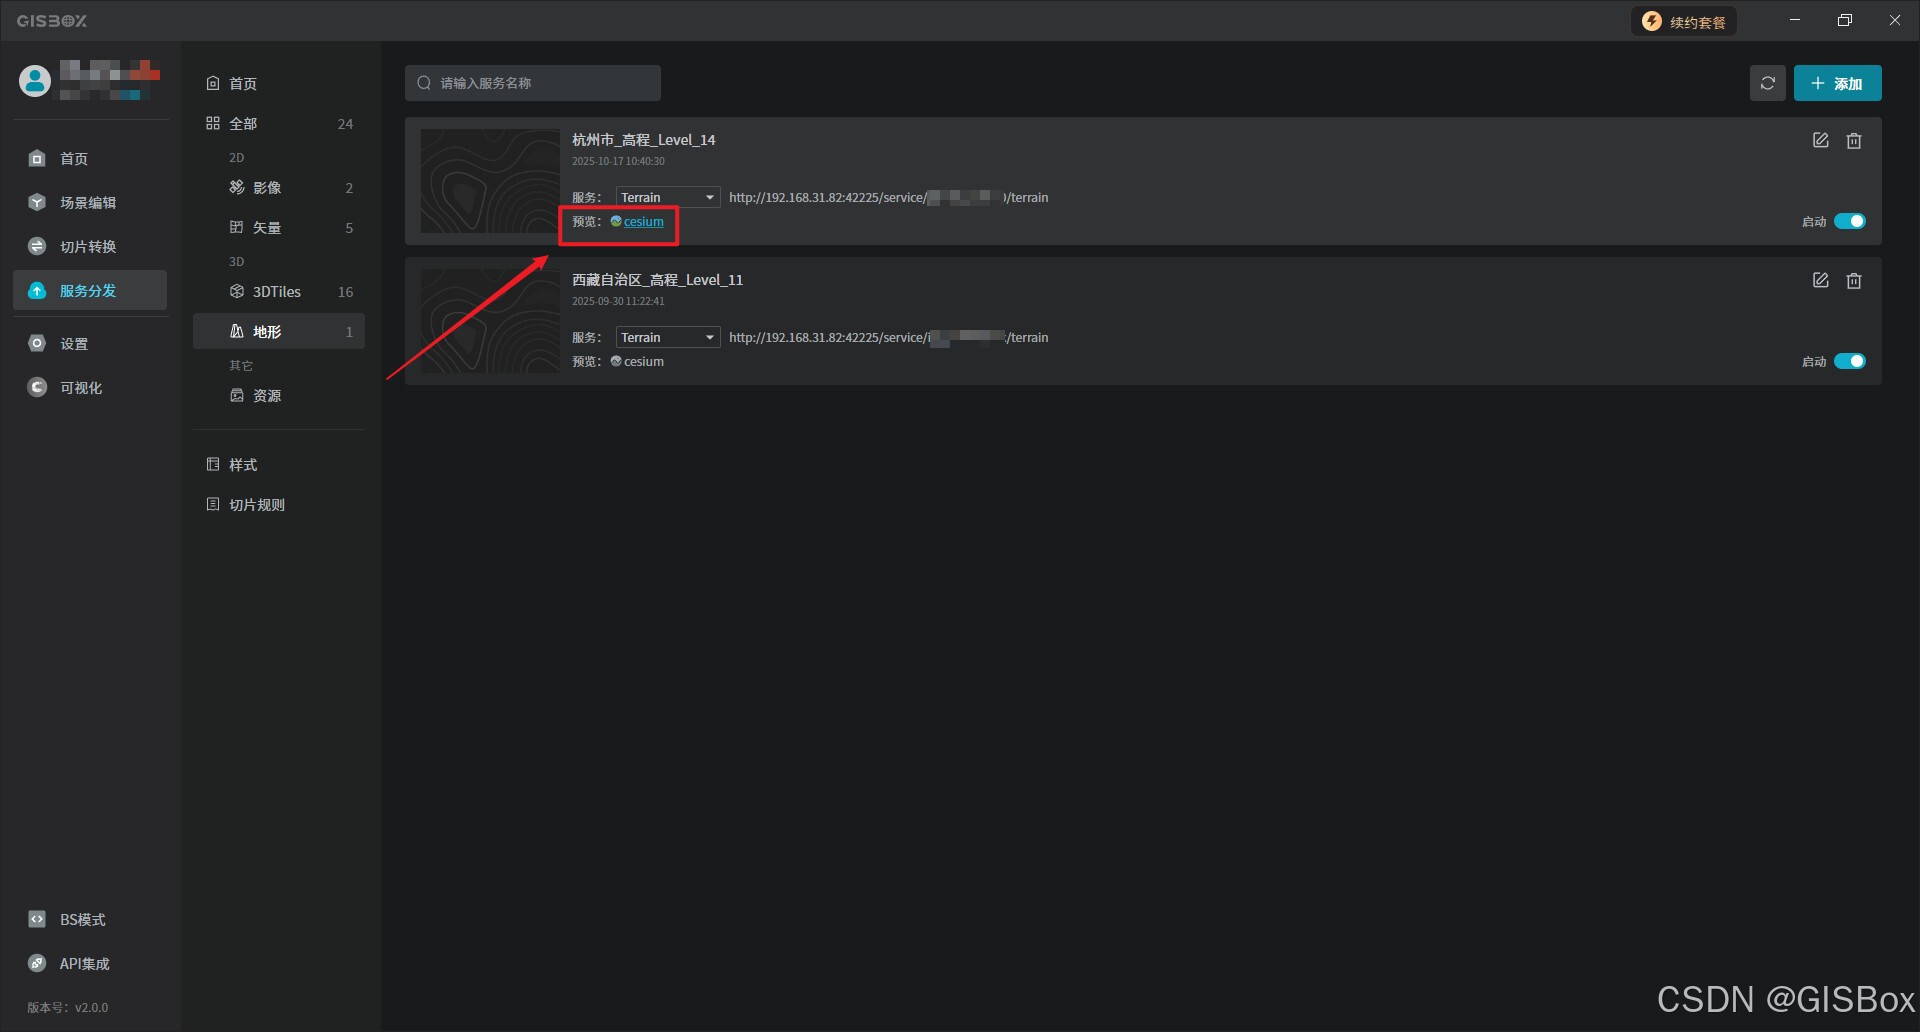Edit 杭州市_高程_Level_14 service
Screen dimensions: 1920x1032
(x=1821, y=141)
